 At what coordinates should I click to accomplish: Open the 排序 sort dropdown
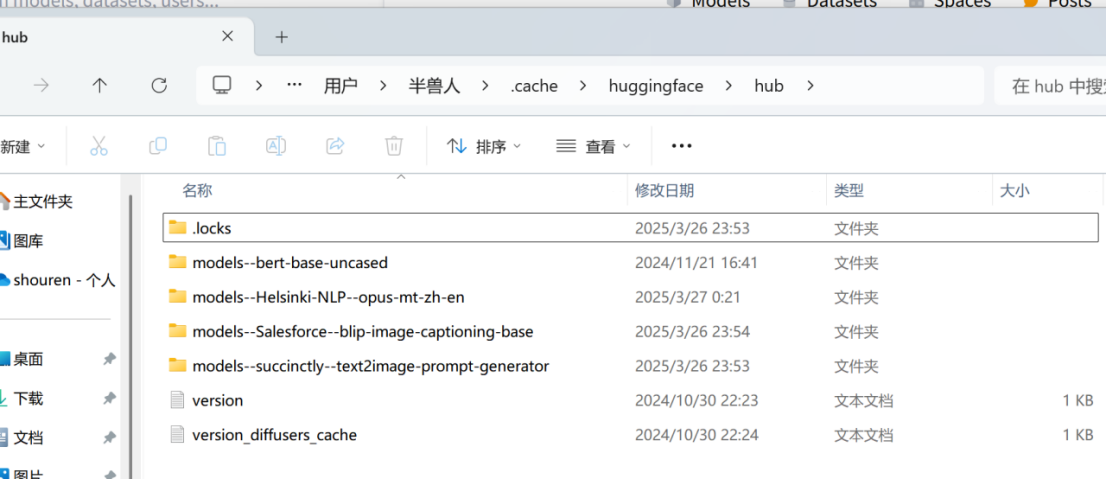[x=484, y=147]
